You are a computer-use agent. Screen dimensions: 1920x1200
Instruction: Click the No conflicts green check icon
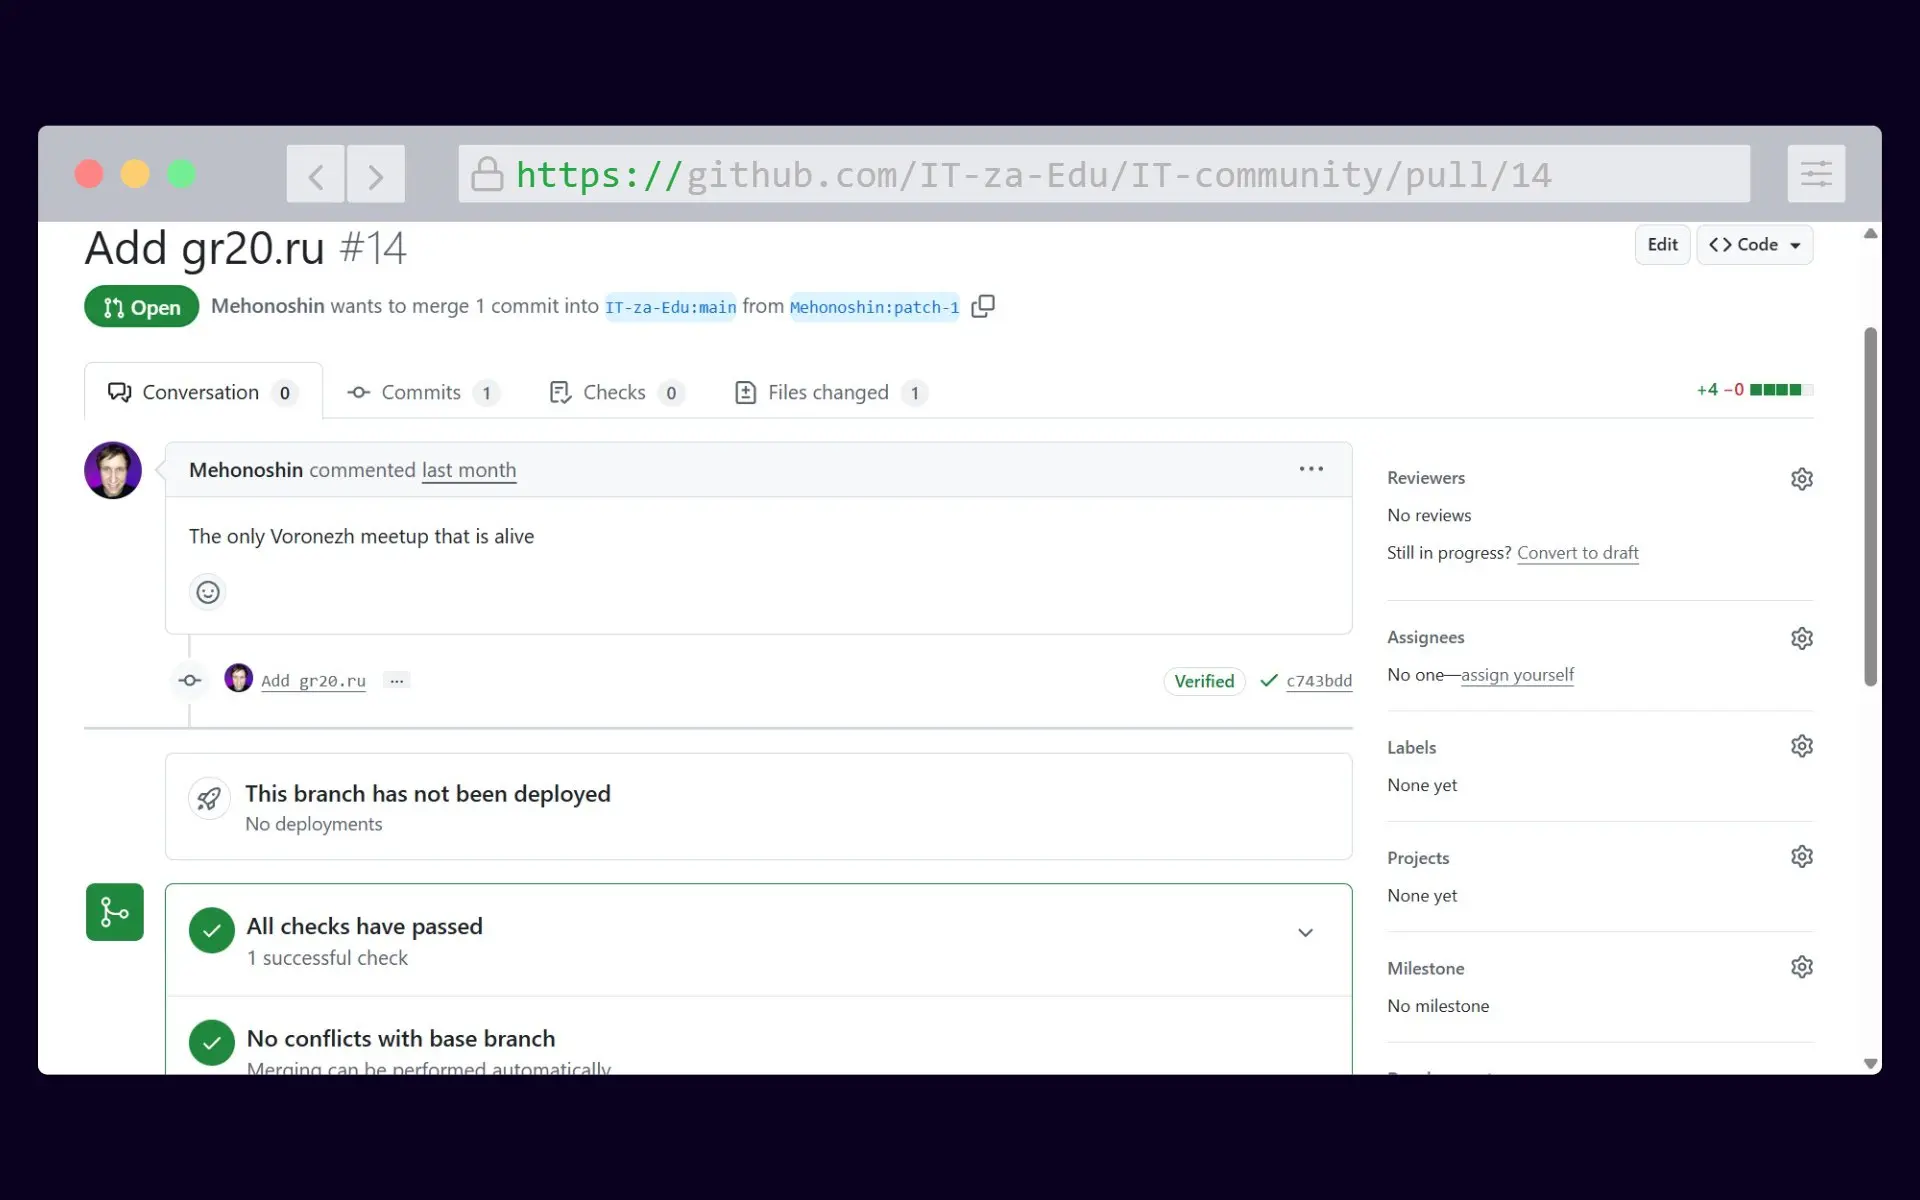(x=212, y=1043)
